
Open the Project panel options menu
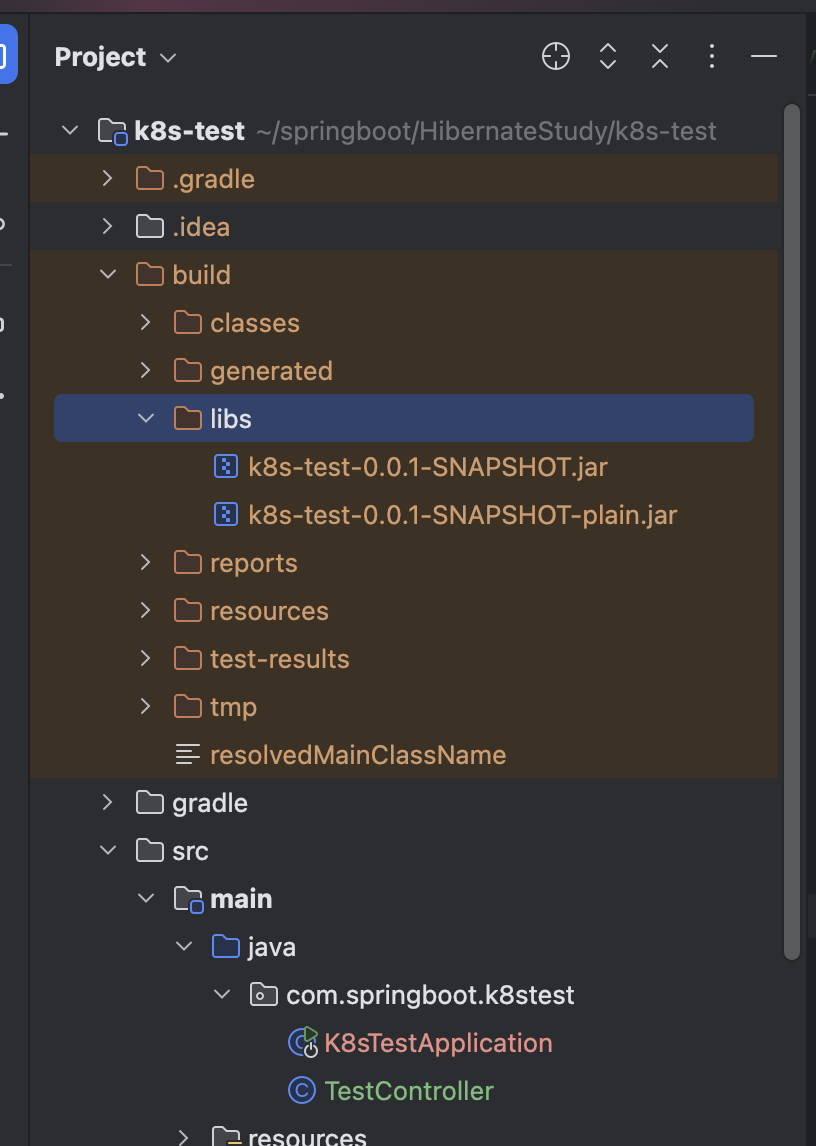pos(712,57)
